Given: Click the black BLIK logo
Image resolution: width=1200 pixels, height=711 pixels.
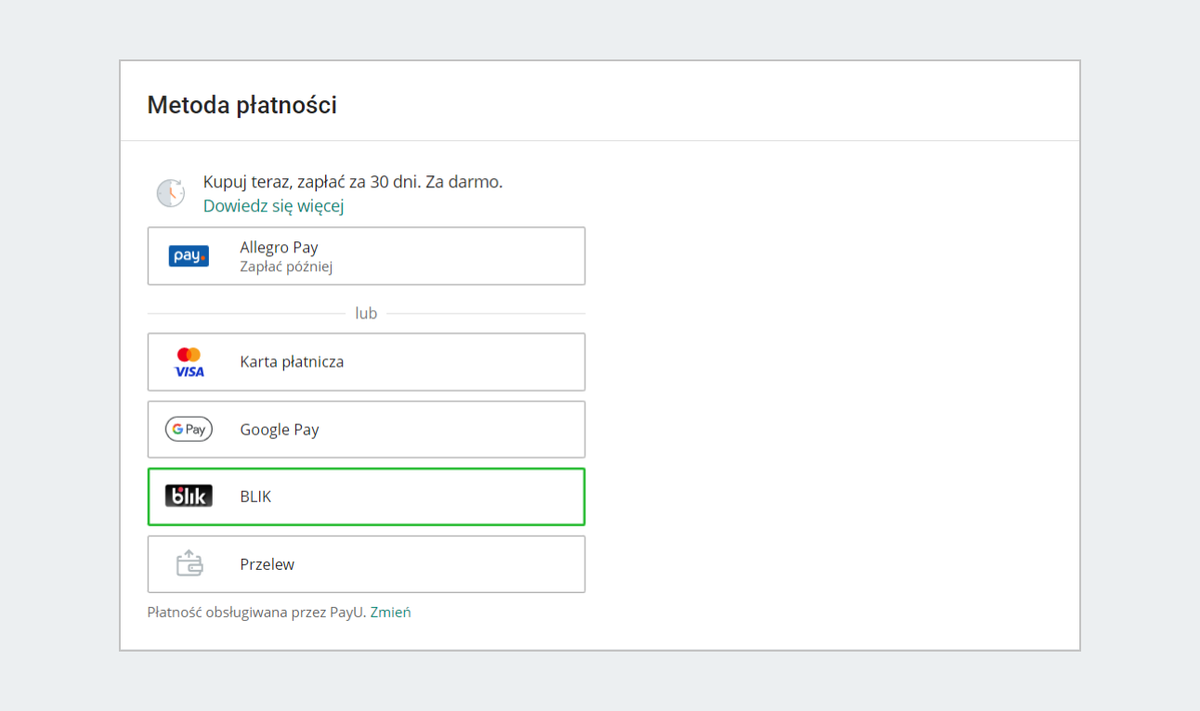Looking at the screenshot, I should pos(189,496).
